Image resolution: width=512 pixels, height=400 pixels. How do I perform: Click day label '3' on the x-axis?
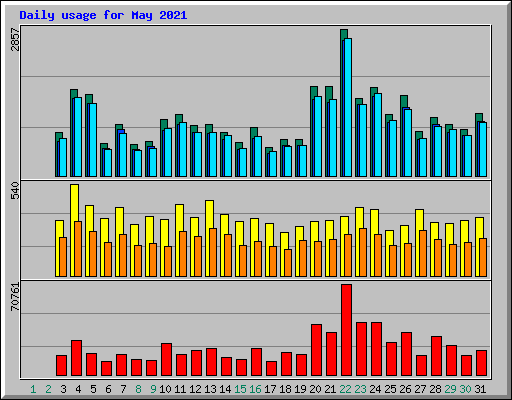coord(63,389)
